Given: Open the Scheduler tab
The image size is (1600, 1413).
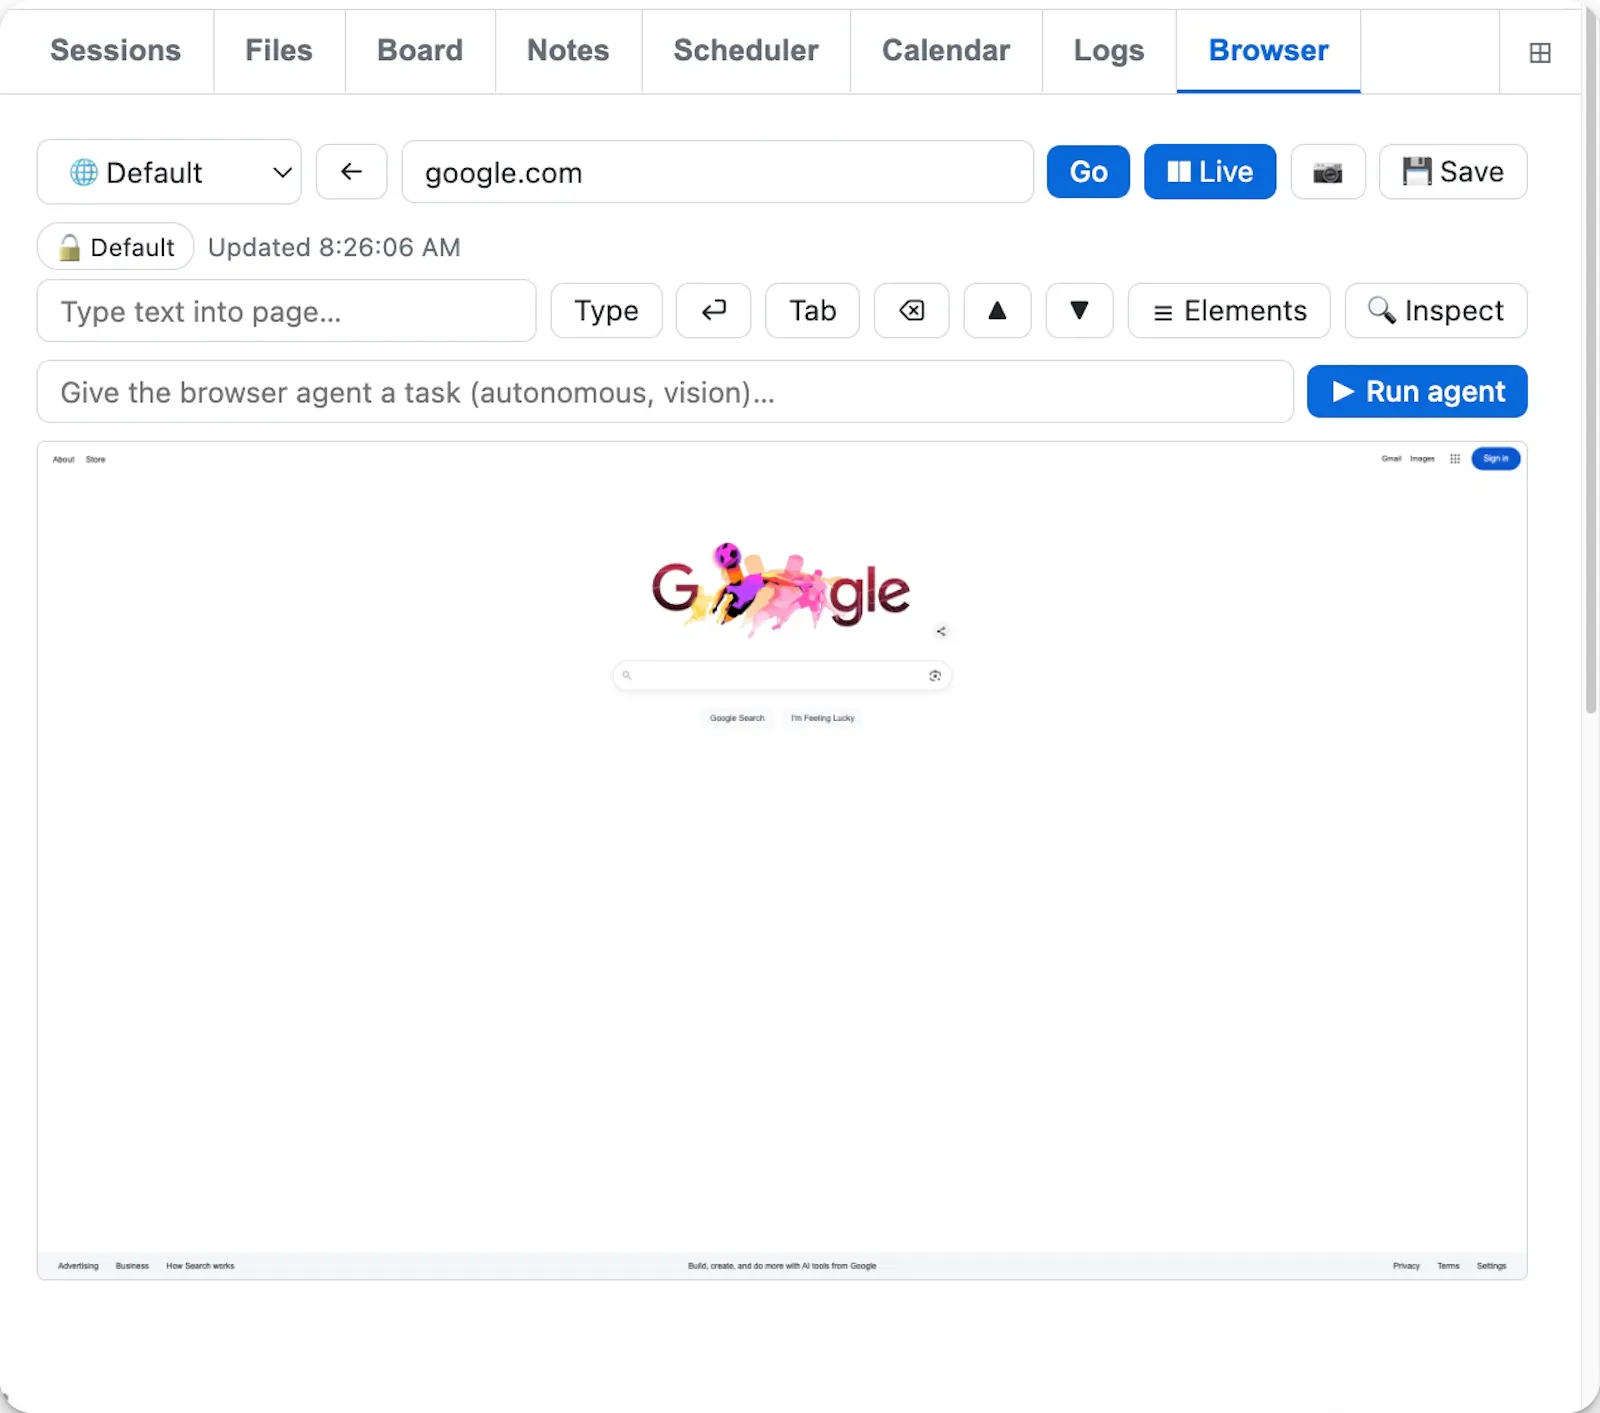Looking at the screenshot, I should pos(746,51).
